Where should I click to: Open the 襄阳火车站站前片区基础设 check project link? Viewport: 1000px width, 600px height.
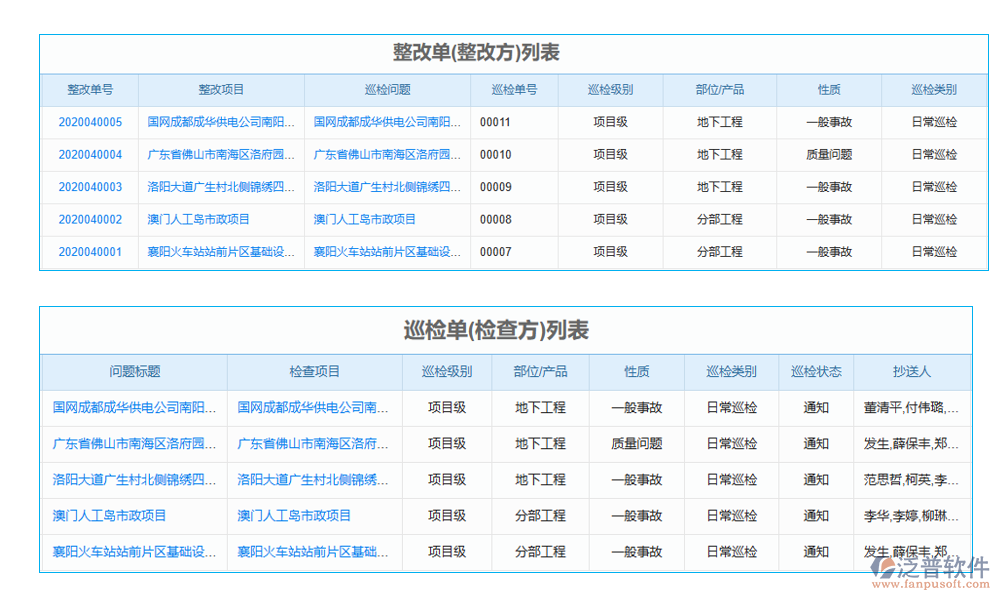coord(311,552)
